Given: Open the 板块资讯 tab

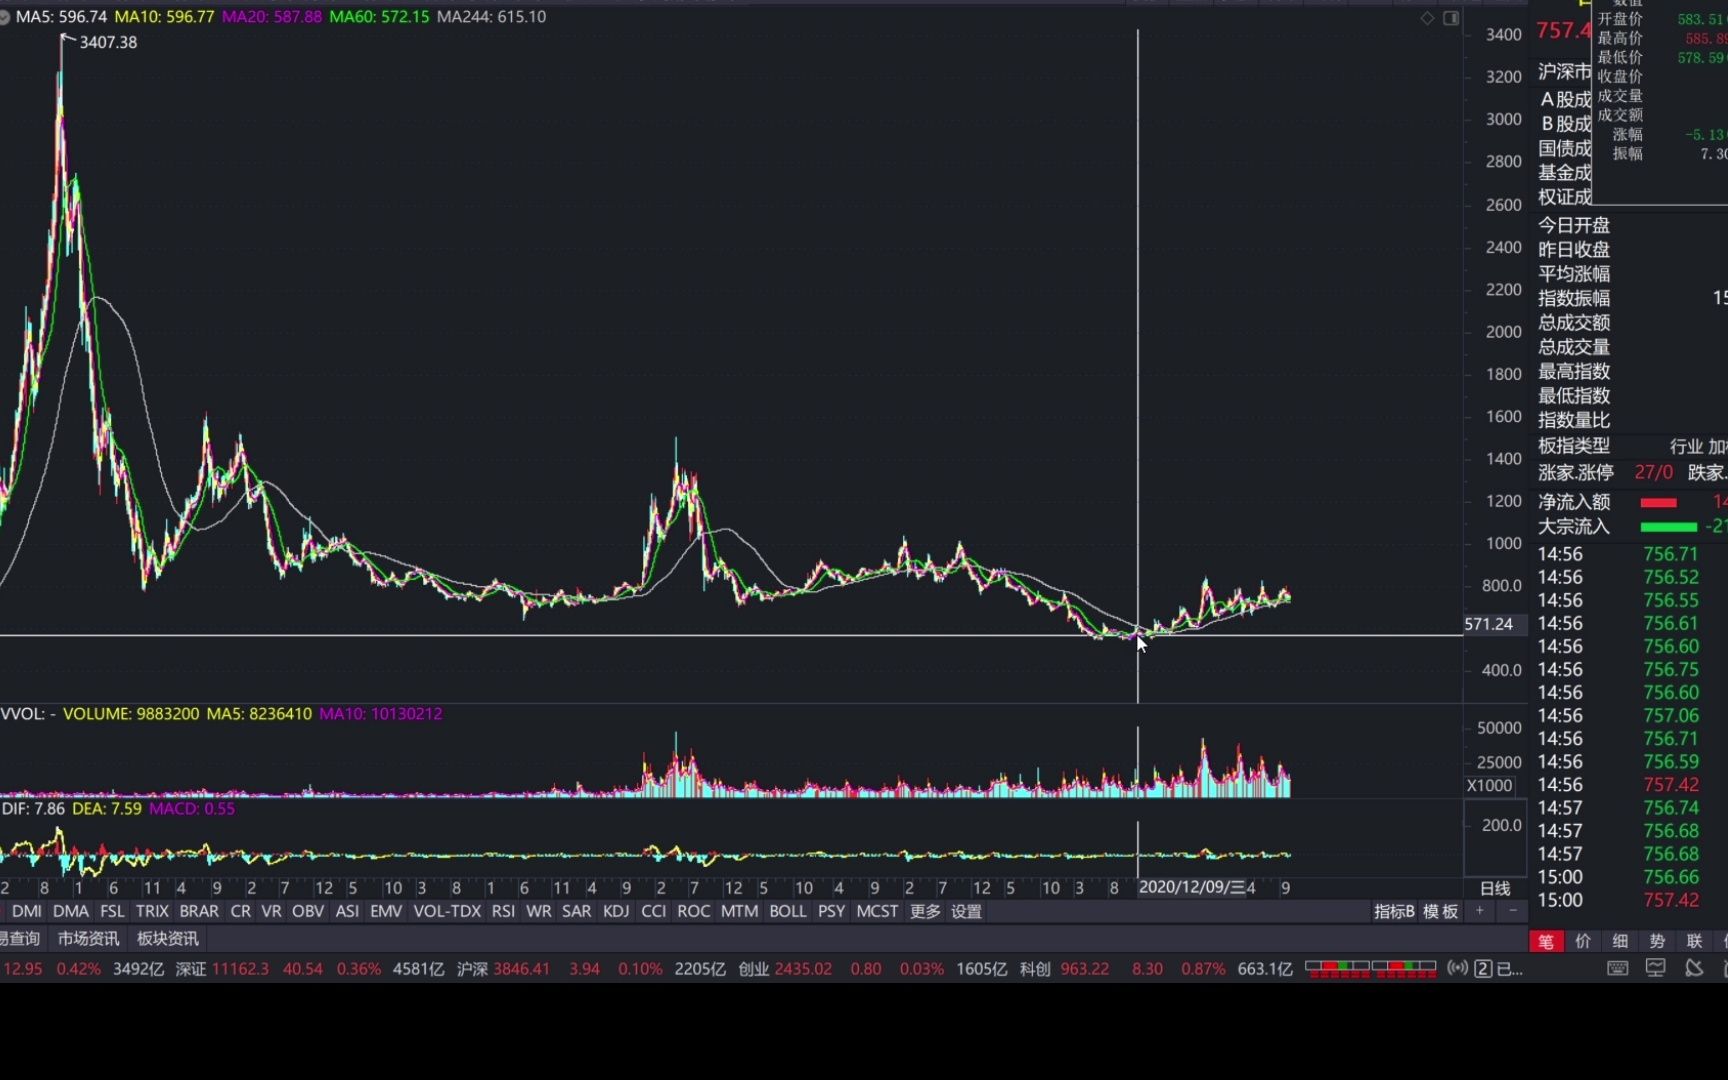Looking at the screenshot, I should tap(167, 938).
